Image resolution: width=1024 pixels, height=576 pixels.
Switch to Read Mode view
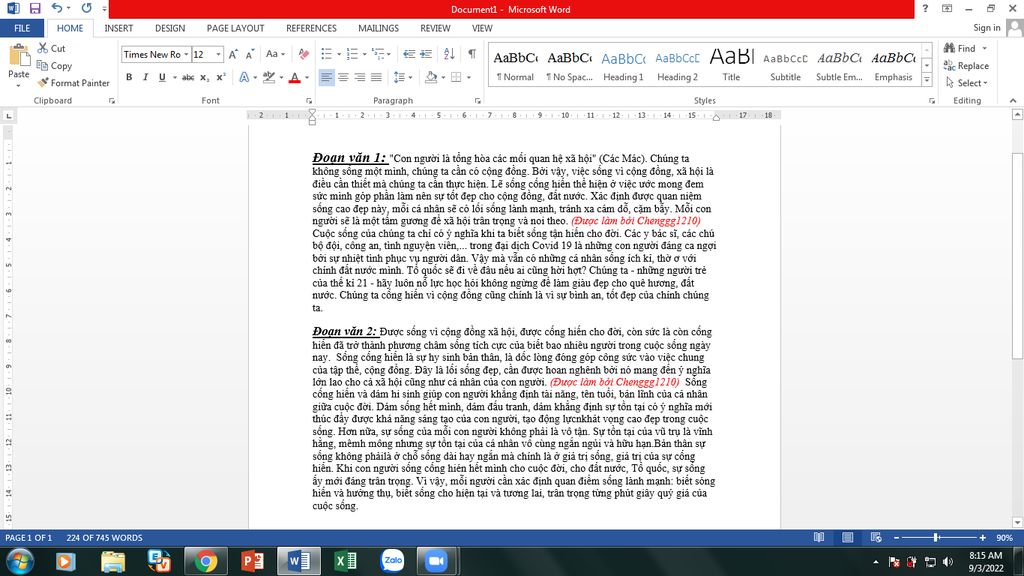(x=819, y=537)
